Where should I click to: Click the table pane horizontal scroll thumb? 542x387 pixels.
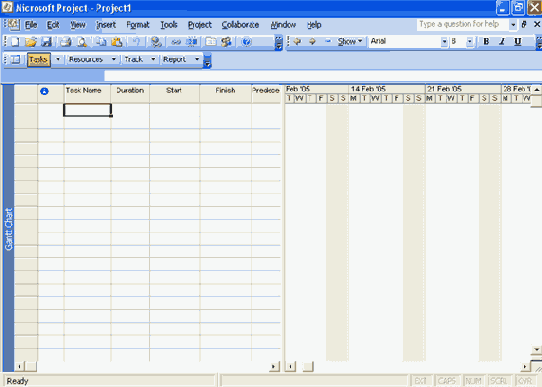click(31, 367)
